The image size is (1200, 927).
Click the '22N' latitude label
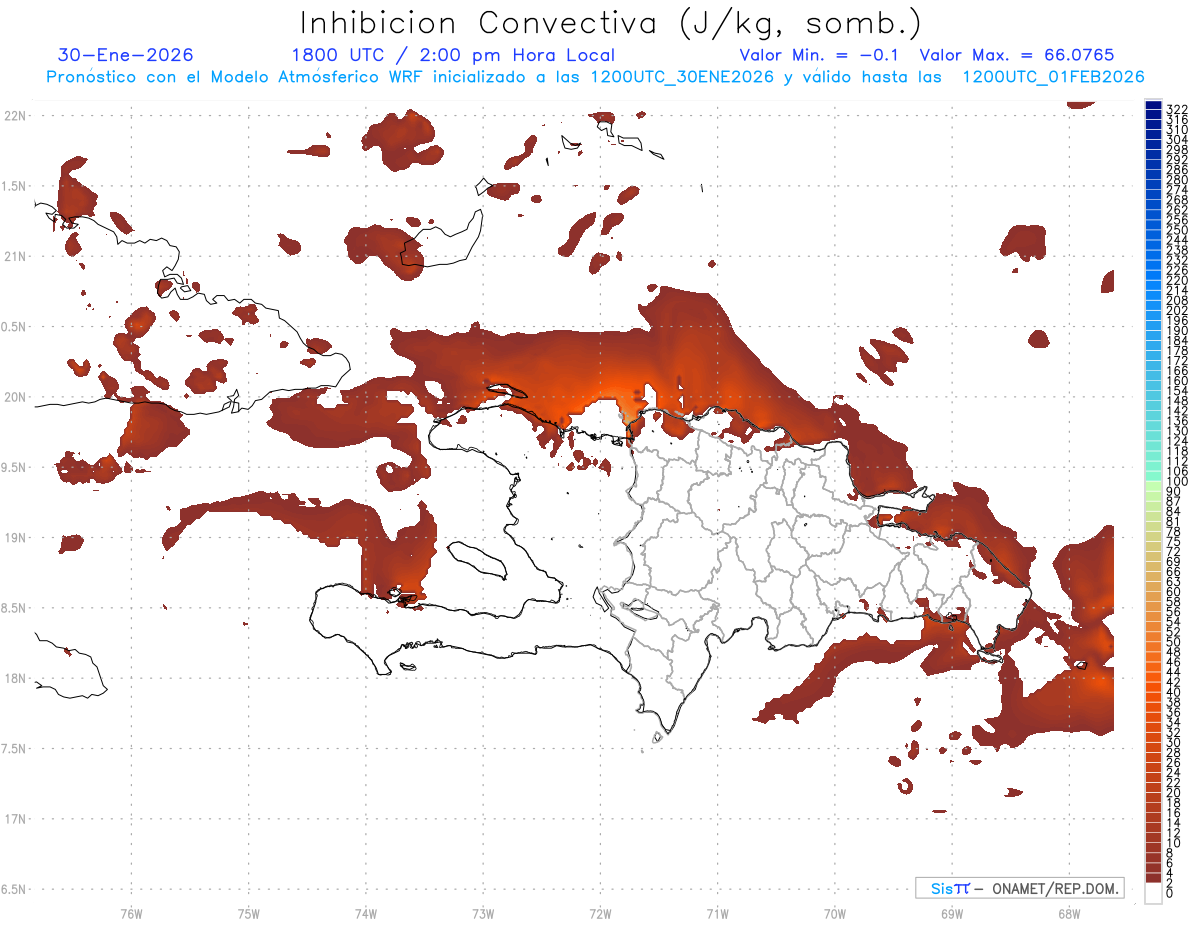[x=15, y=115]
